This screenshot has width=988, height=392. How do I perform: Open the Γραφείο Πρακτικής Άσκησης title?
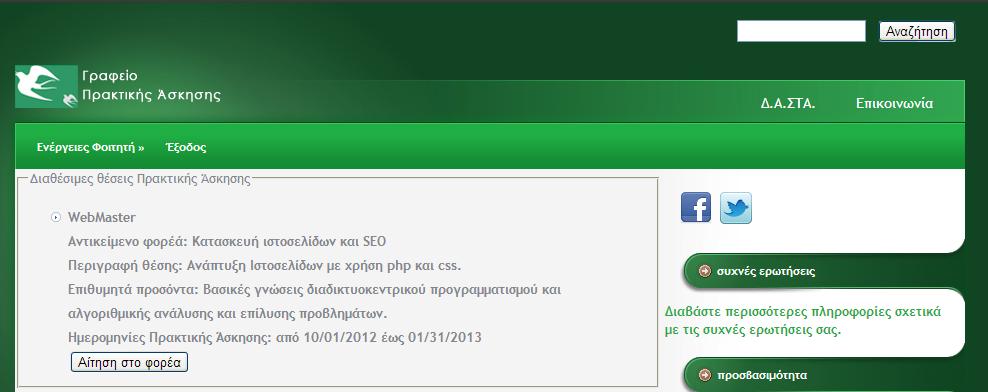(x=151, y=86)
